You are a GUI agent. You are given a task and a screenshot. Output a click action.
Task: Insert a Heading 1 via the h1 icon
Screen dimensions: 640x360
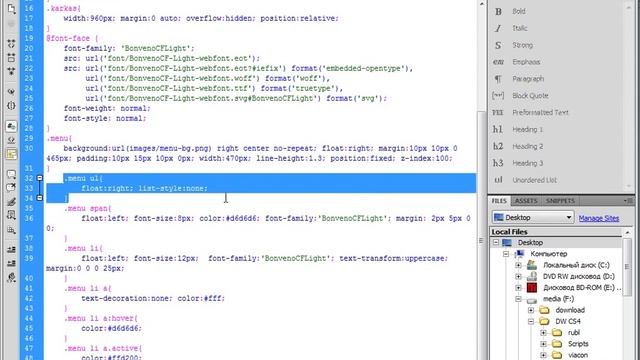click(x=498, y=129)
